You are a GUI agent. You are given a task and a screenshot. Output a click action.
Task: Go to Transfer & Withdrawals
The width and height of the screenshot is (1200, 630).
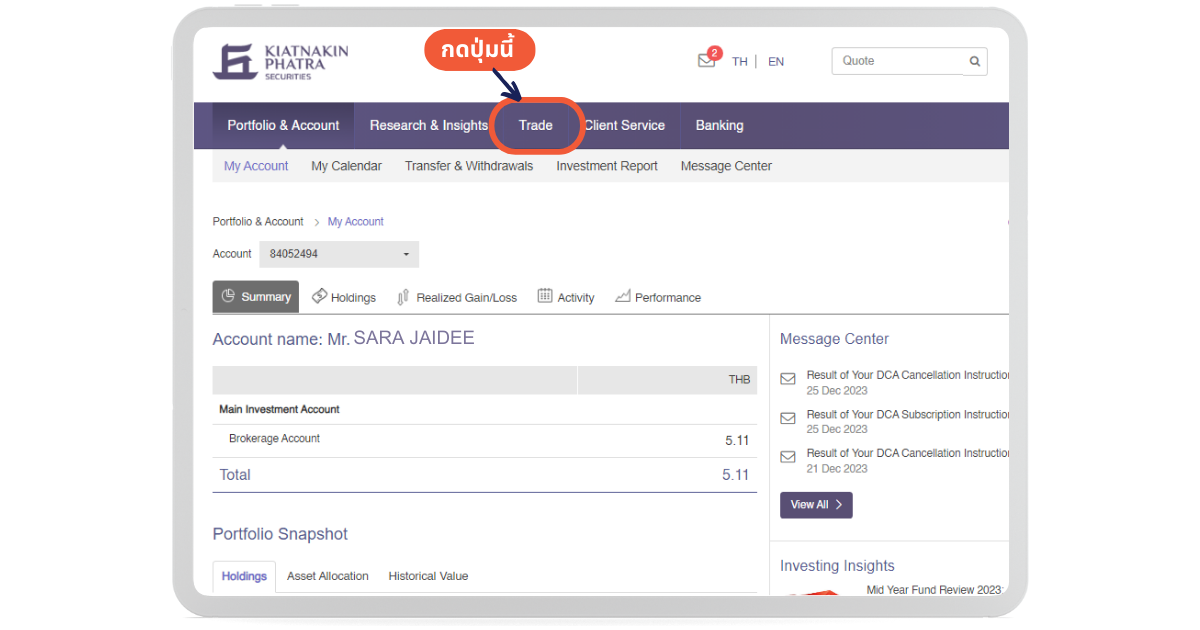tap(468, 166)
